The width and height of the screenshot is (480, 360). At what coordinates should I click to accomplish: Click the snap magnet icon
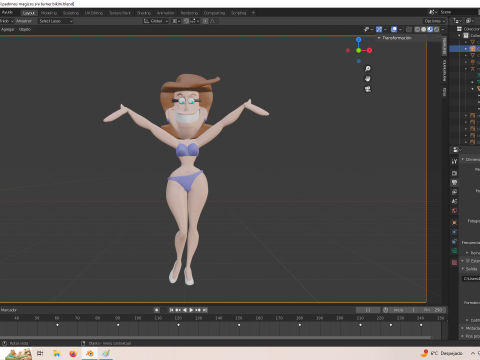pos(186,21)
